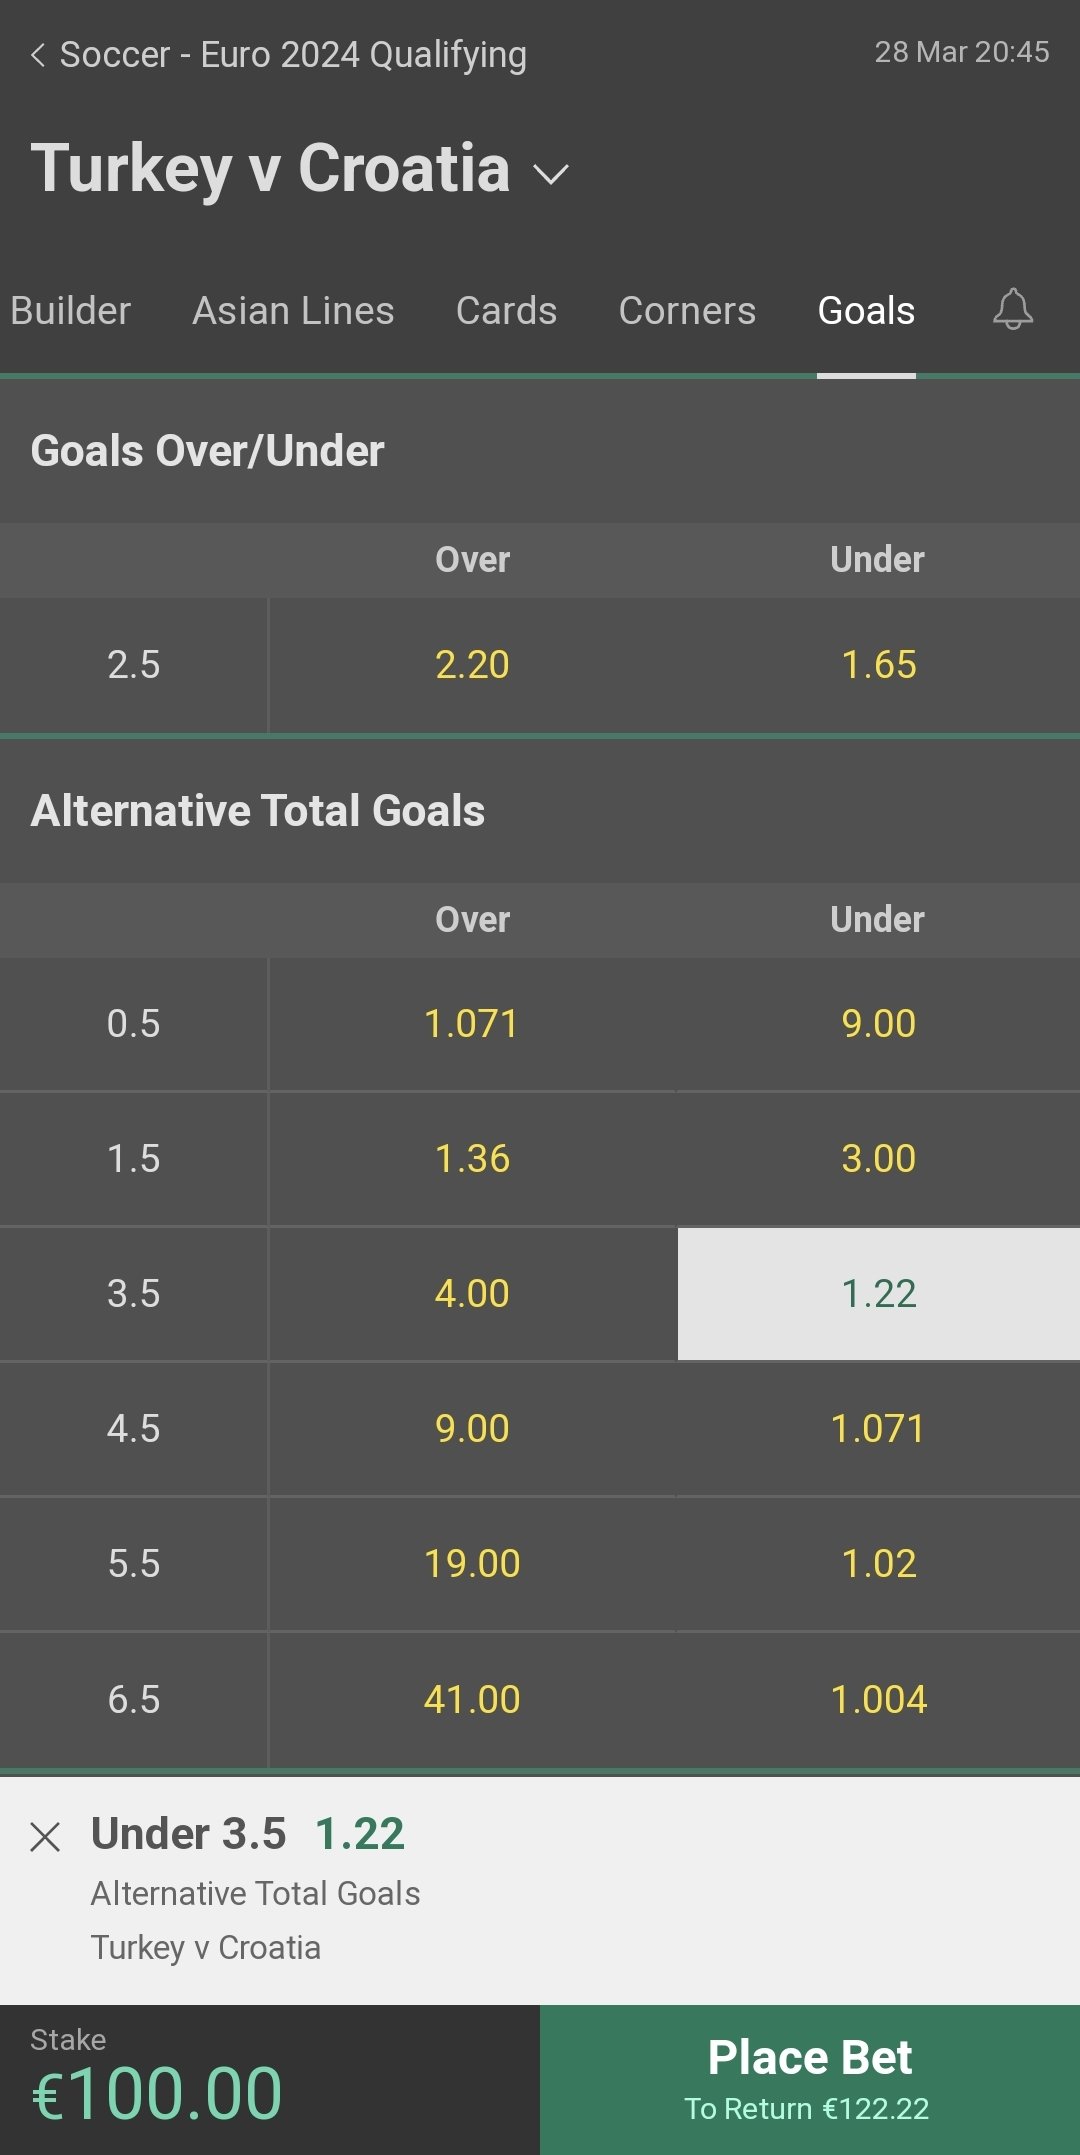This screenshot has width=1080, height=2155.
Task: Collapse the Alternative Total Goals section
Action: (540, 811)
